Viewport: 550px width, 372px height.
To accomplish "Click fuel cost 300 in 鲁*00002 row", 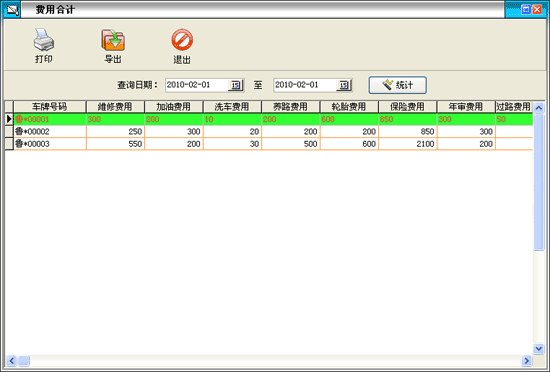I will pos(174,131).
